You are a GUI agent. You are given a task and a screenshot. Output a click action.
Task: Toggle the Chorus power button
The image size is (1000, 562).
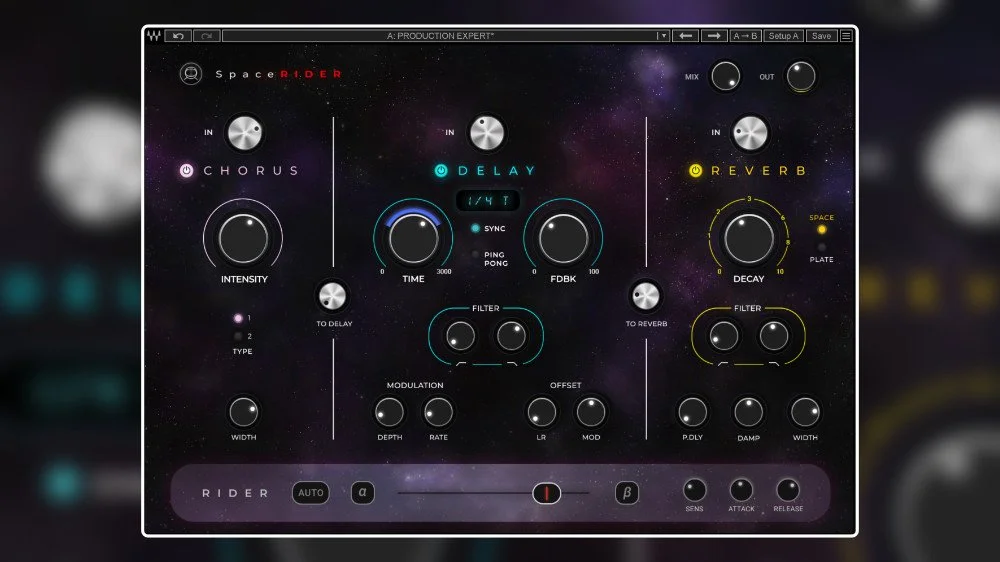click(x=186, y=170)
